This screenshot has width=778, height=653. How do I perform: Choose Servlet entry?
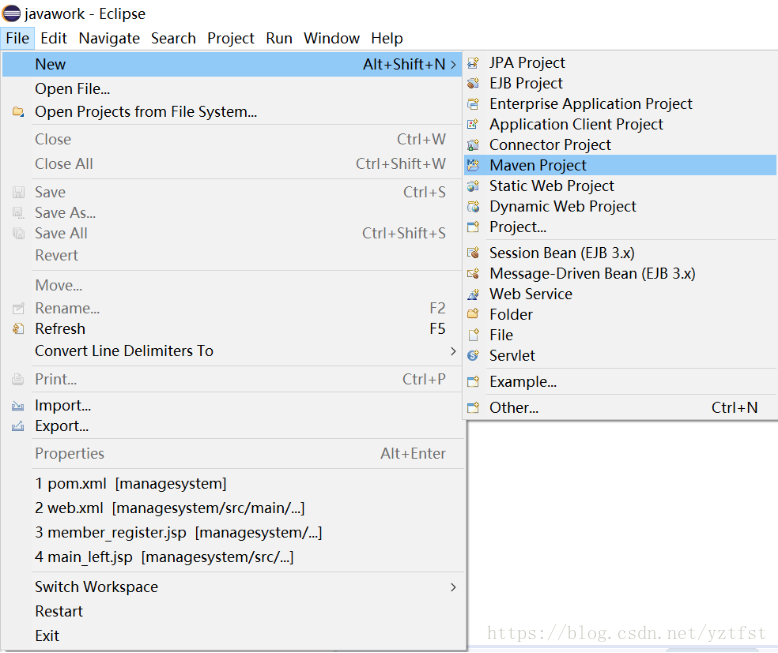[620, 356]
